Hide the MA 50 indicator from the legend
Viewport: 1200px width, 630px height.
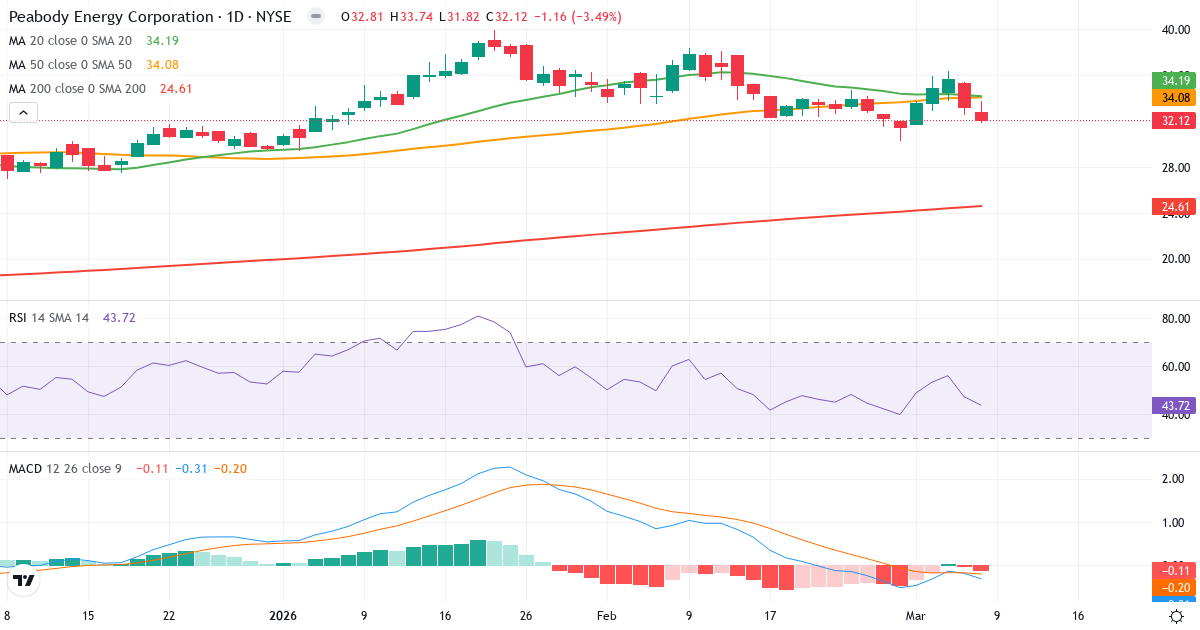(x=70, y=64)
